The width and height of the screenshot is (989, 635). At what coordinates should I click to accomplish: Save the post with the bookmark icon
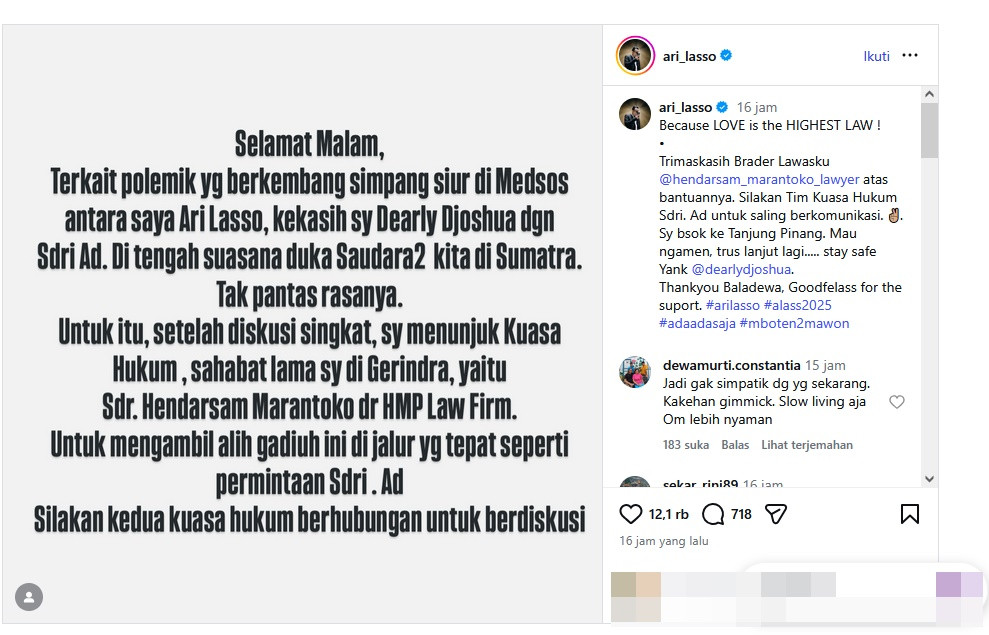(x=910, y=514)
